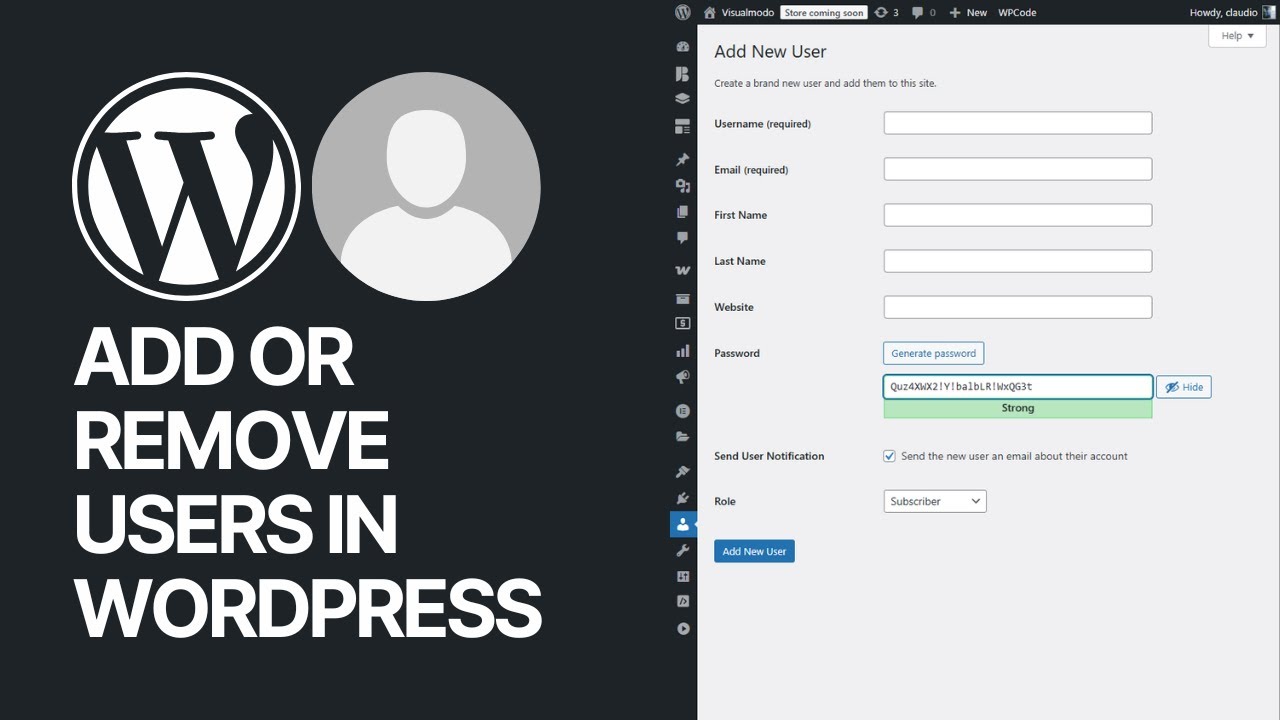Open the comments icon showing 0 in admin bar

pos(924,12)
